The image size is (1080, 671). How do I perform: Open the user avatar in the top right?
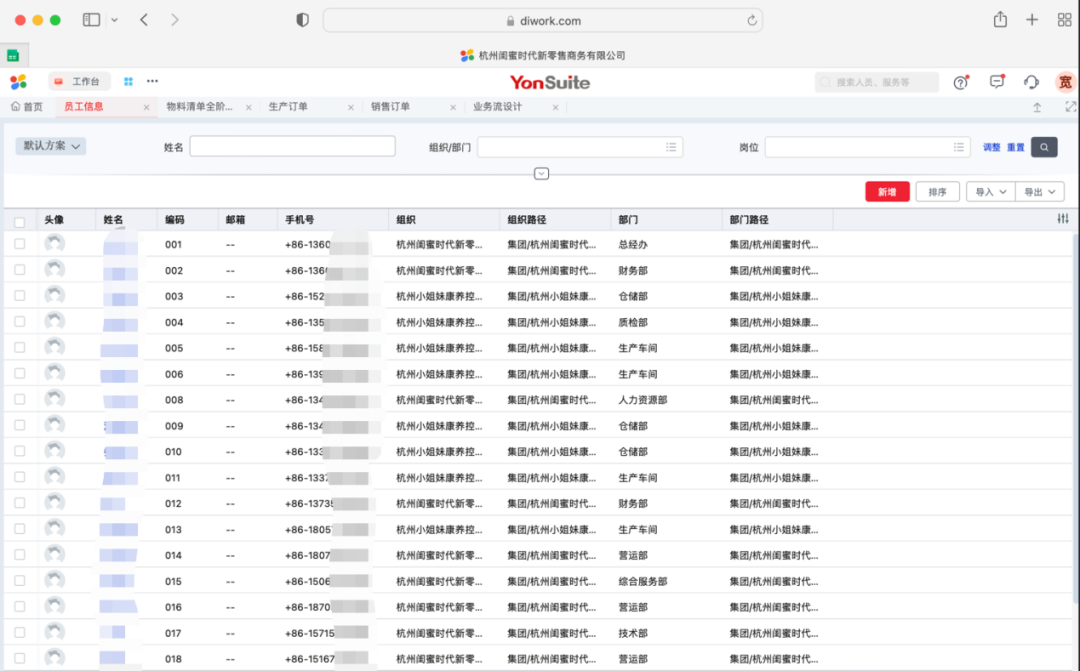click(x=1066, y=82)
